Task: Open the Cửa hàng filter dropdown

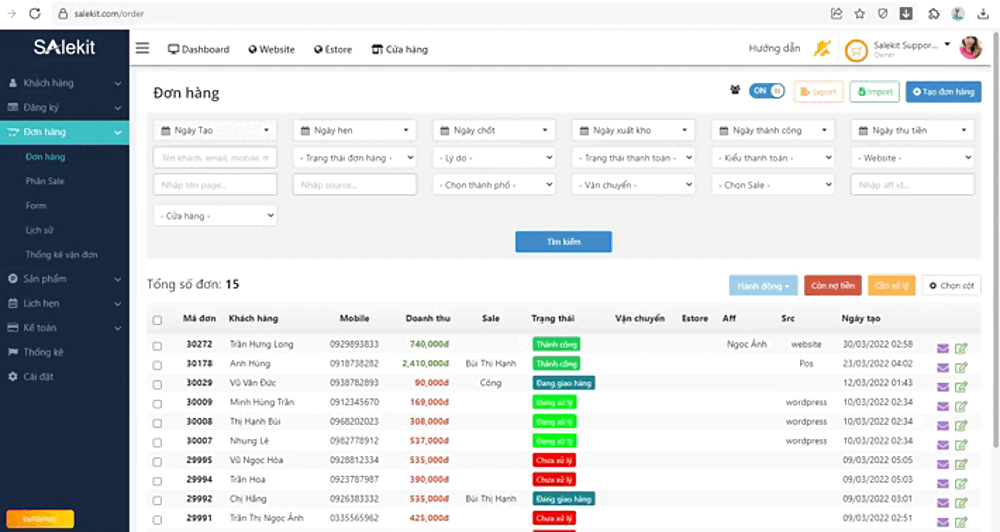Action: pos(215,216)
